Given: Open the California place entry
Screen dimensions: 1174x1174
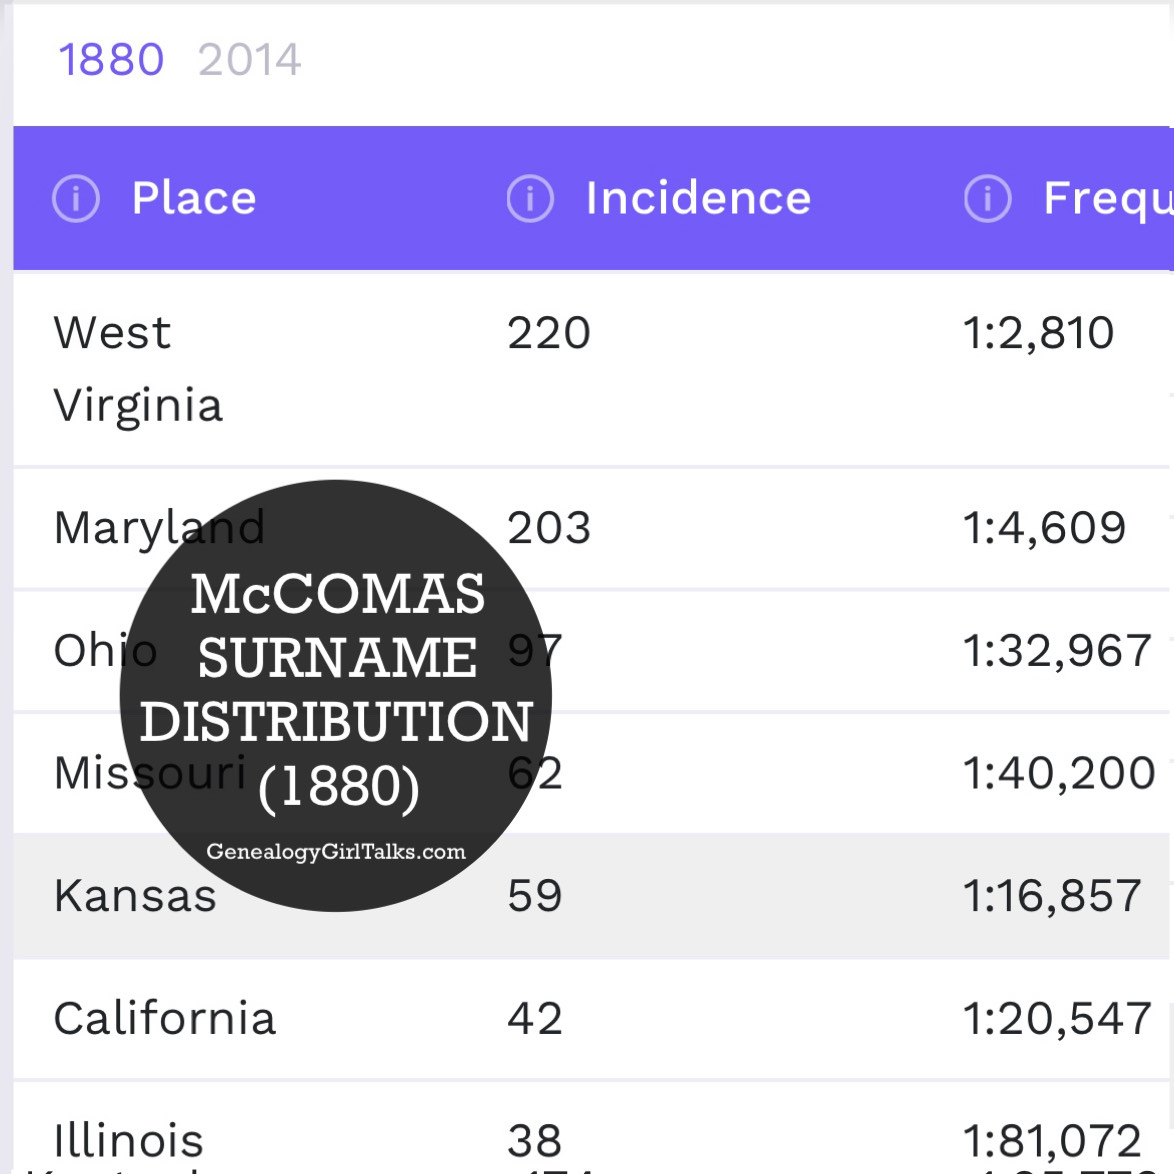Looking at the screenshot, I should (165, 1019).
